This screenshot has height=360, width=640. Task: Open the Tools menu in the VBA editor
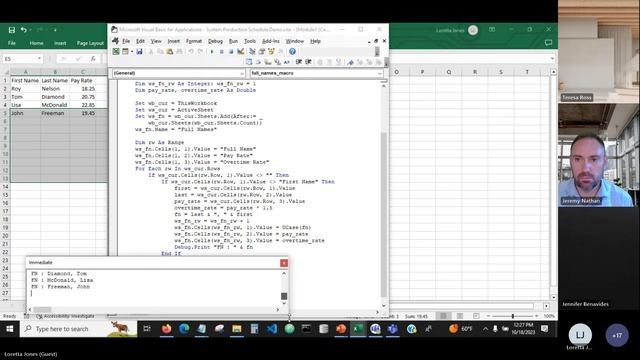[250, 41]
